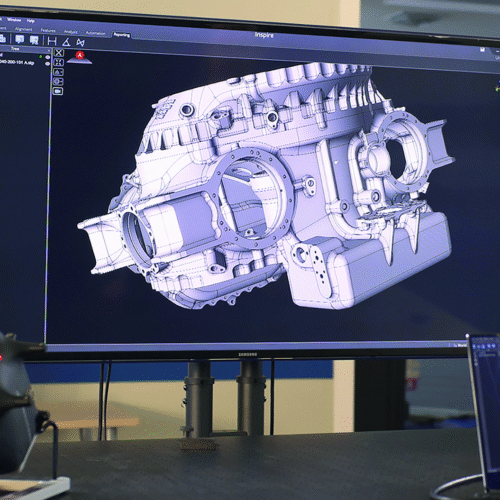Switch to the Analysis tab

click(x=71, y=32)
